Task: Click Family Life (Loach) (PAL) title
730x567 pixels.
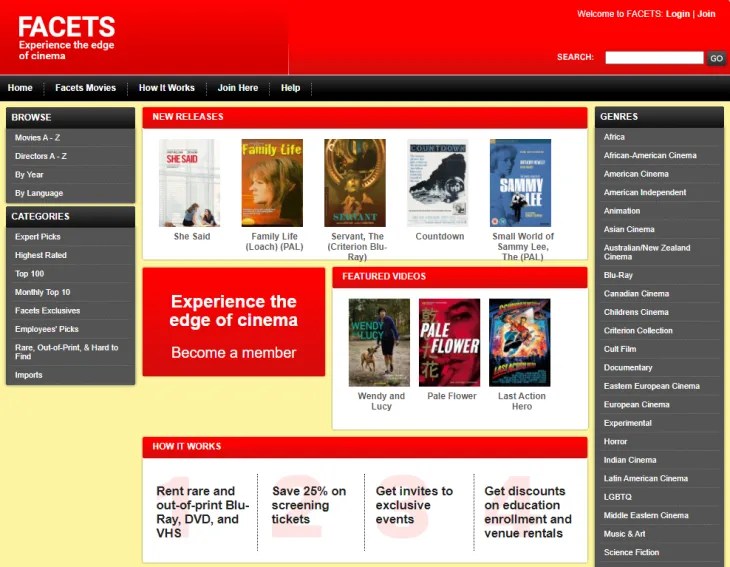Action: 274,242
